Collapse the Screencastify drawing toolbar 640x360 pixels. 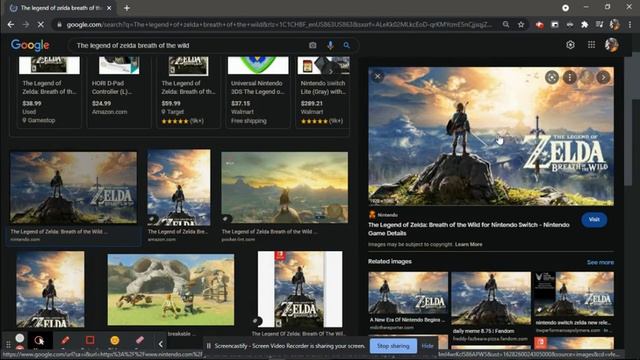tap(160, 344)
